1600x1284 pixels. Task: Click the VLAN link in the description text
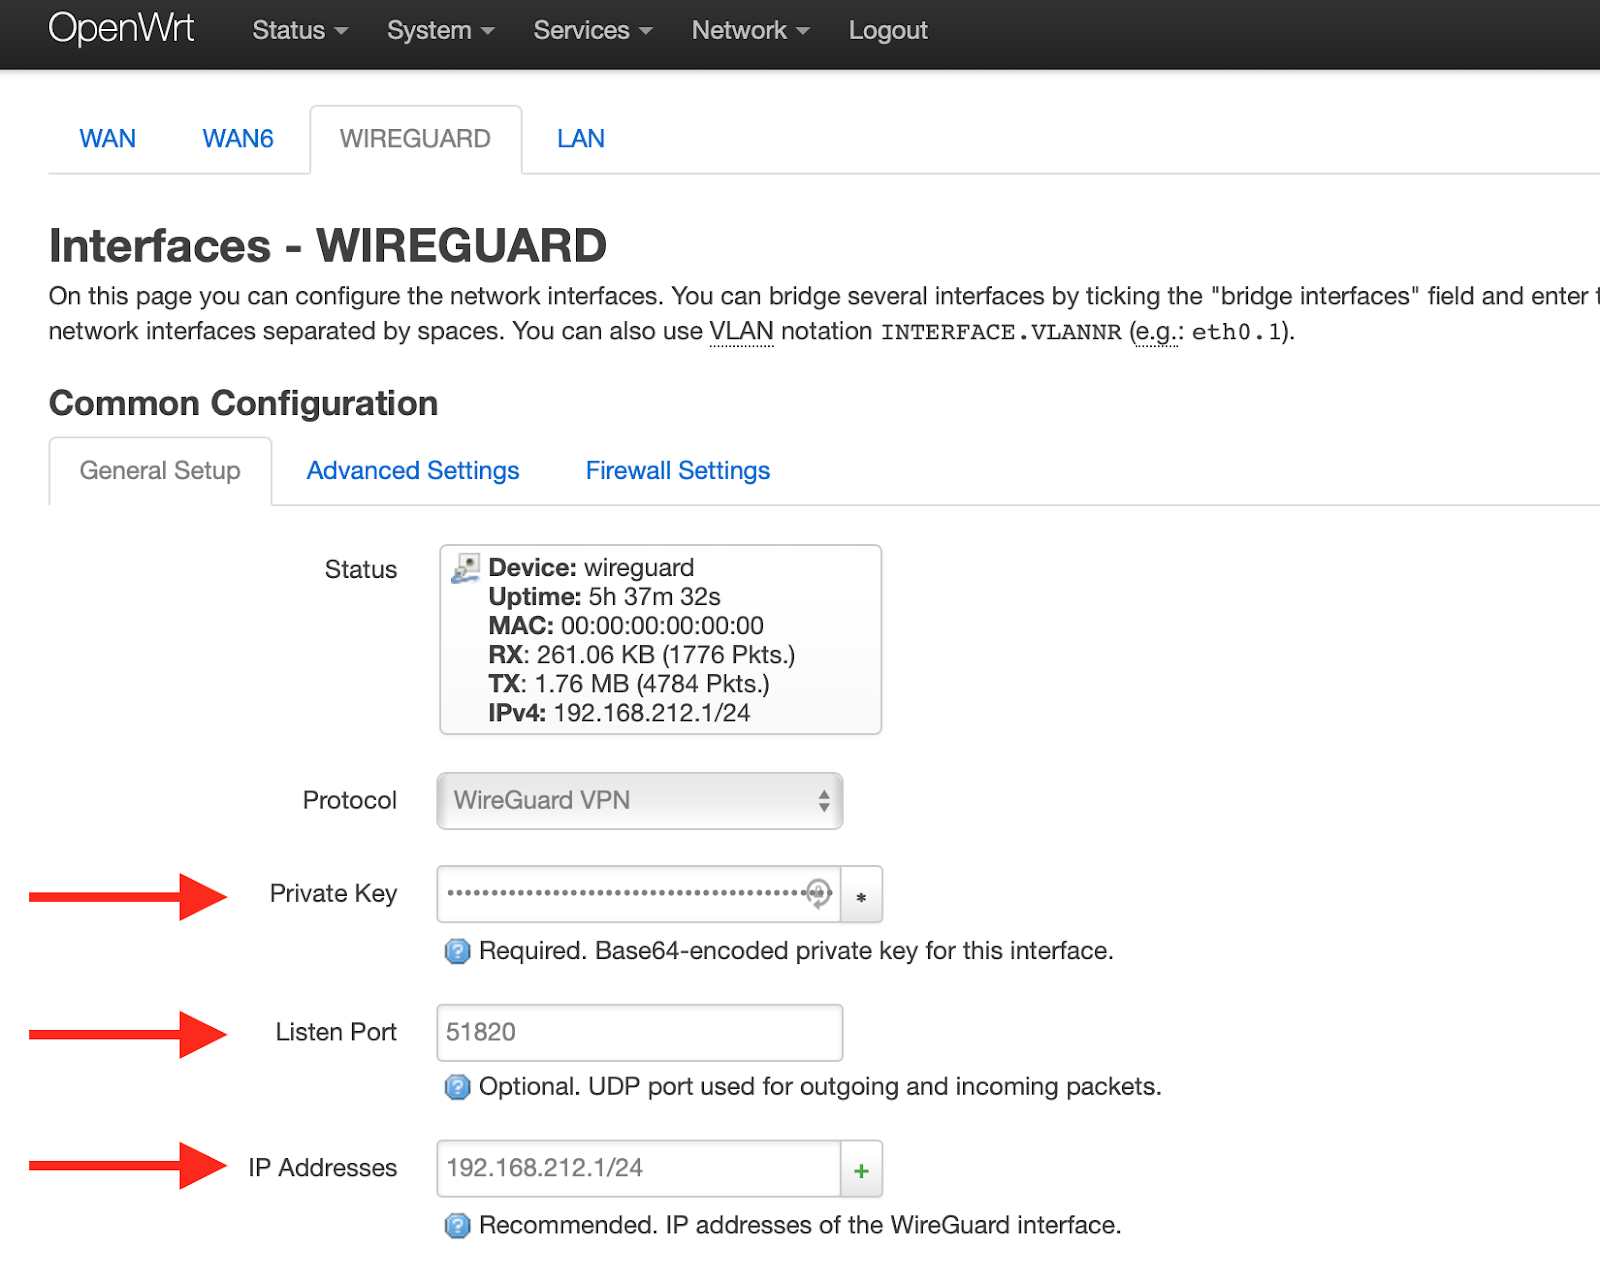[x=741, y=330]
